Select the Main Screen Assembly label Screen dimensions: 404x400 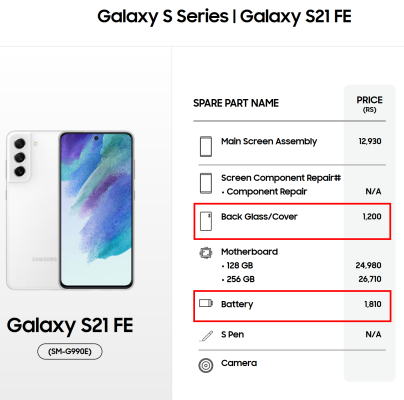tap(269, 141)
